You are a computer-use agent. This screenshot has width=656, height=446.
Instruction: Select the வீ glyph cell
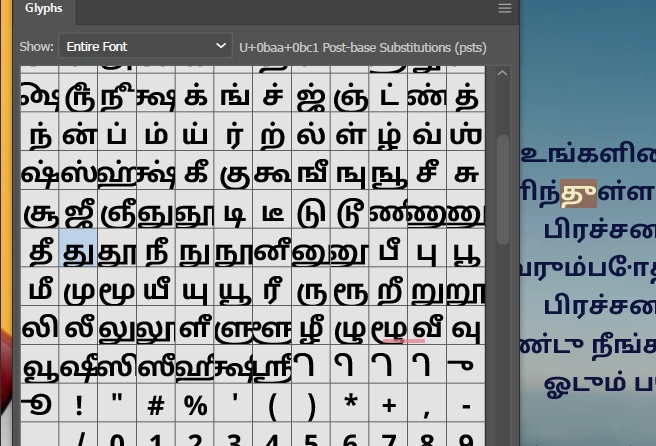point(427,326)
